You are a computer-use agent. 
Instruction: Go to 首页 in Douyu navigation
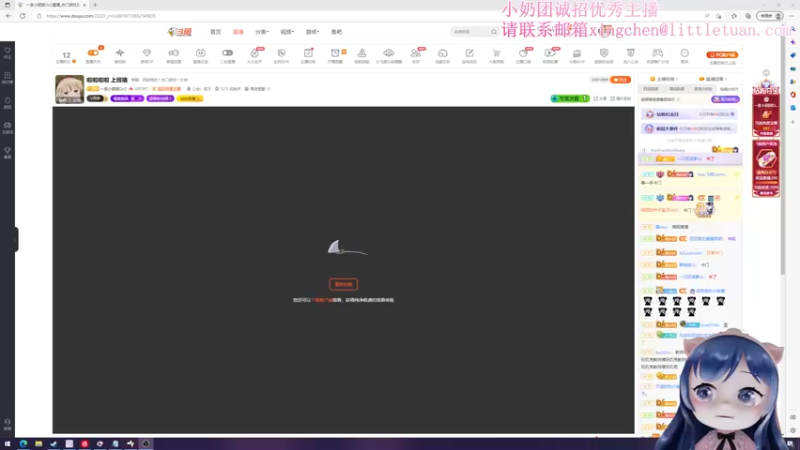click(x=216, y=32)
